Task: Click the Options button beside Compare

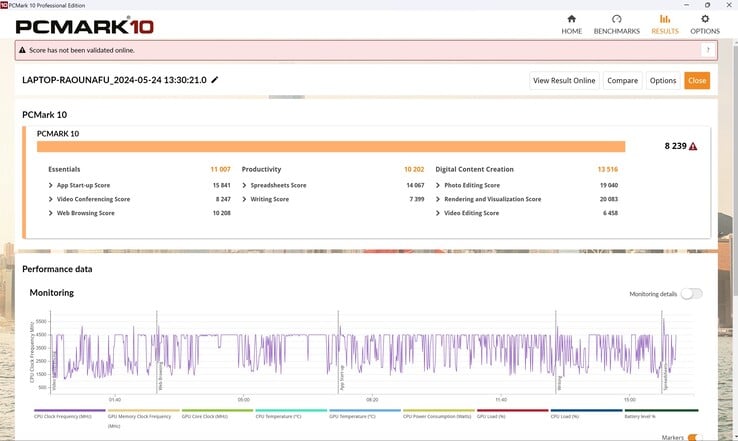Action: coord(663,80)
